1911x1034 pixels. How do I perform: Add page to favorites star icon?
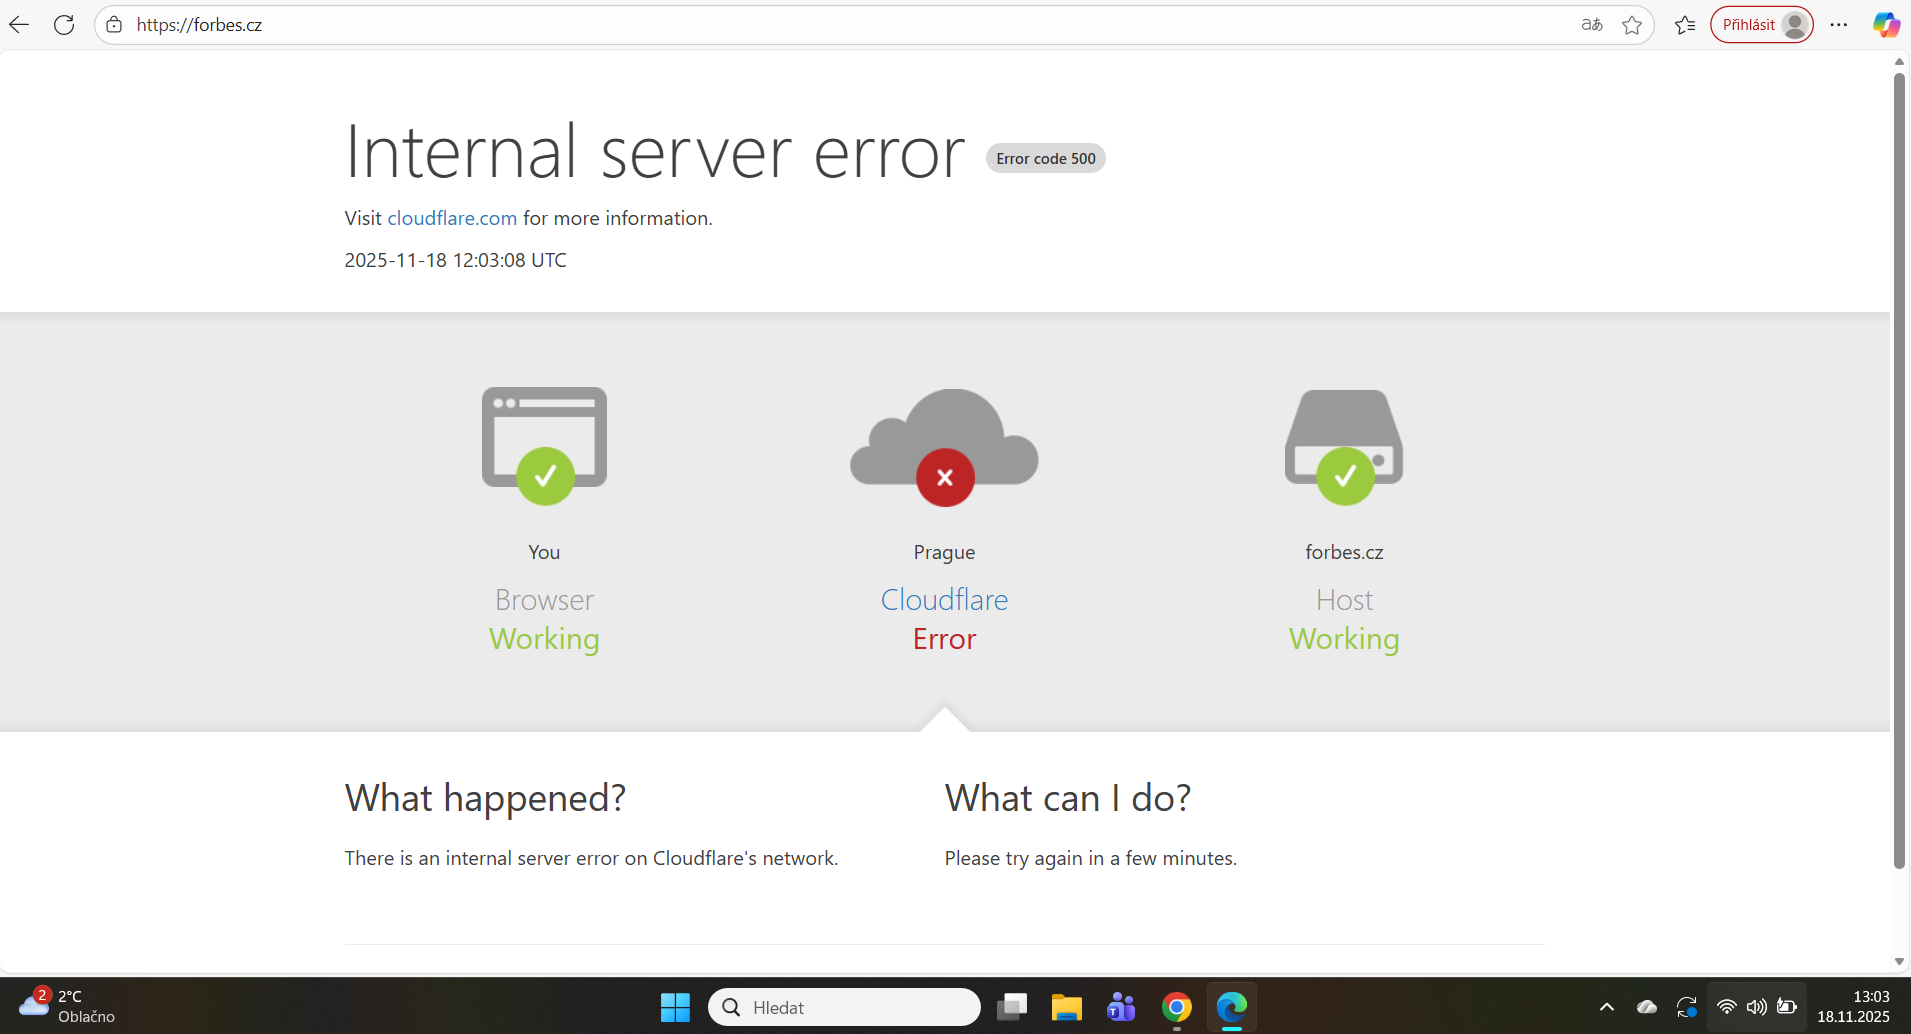coord(1632,25)
